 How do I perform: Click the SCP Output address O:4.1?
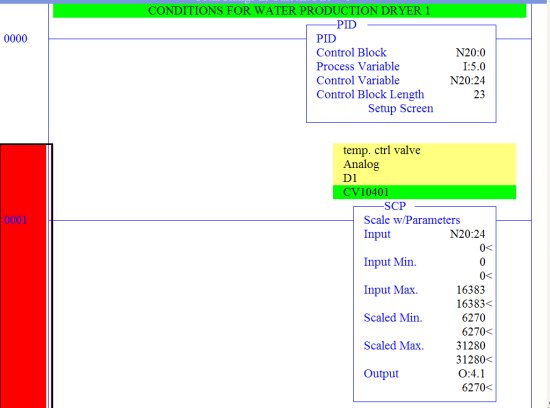(x=471, y=374)
